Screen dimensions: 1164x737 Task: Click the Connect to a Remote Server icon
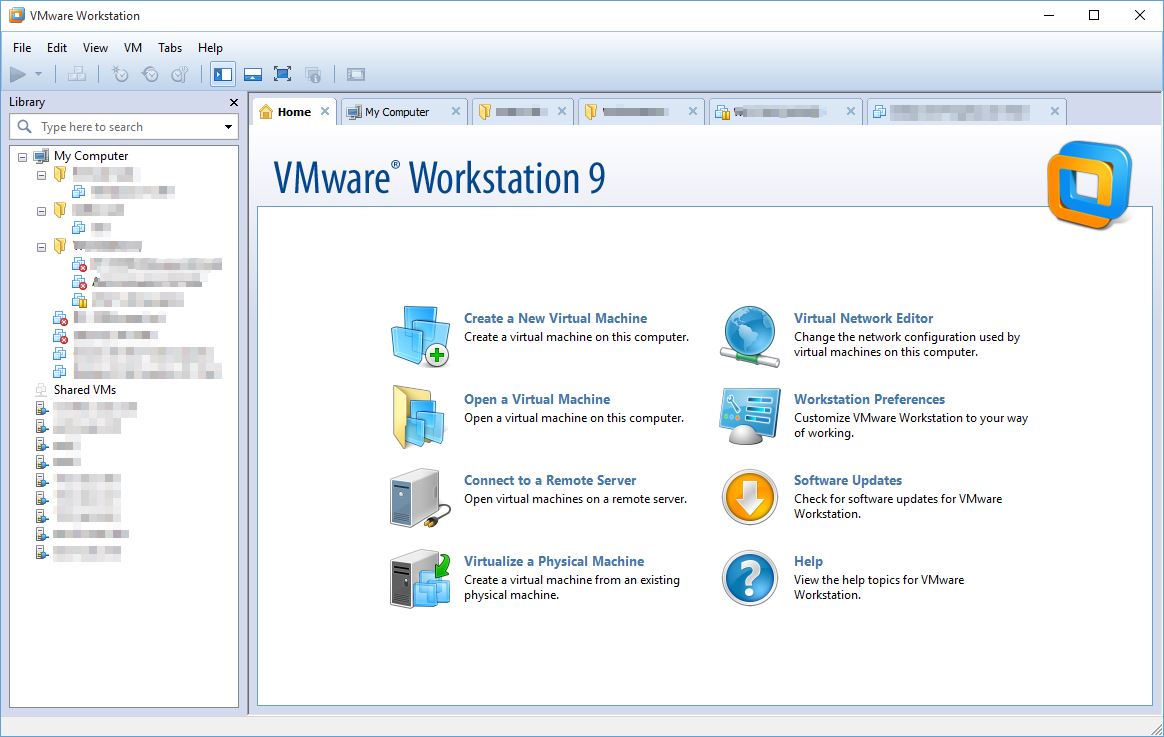pos(420,498)
